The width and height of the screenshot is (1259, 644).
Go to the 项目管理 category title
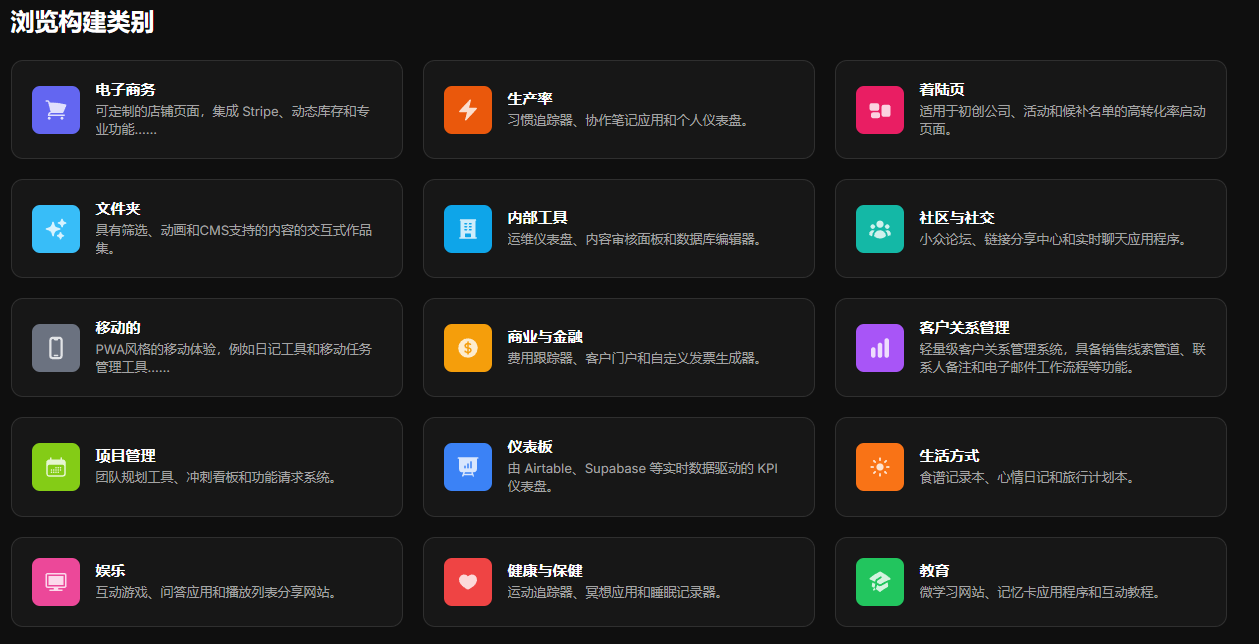tap(125, 456)
